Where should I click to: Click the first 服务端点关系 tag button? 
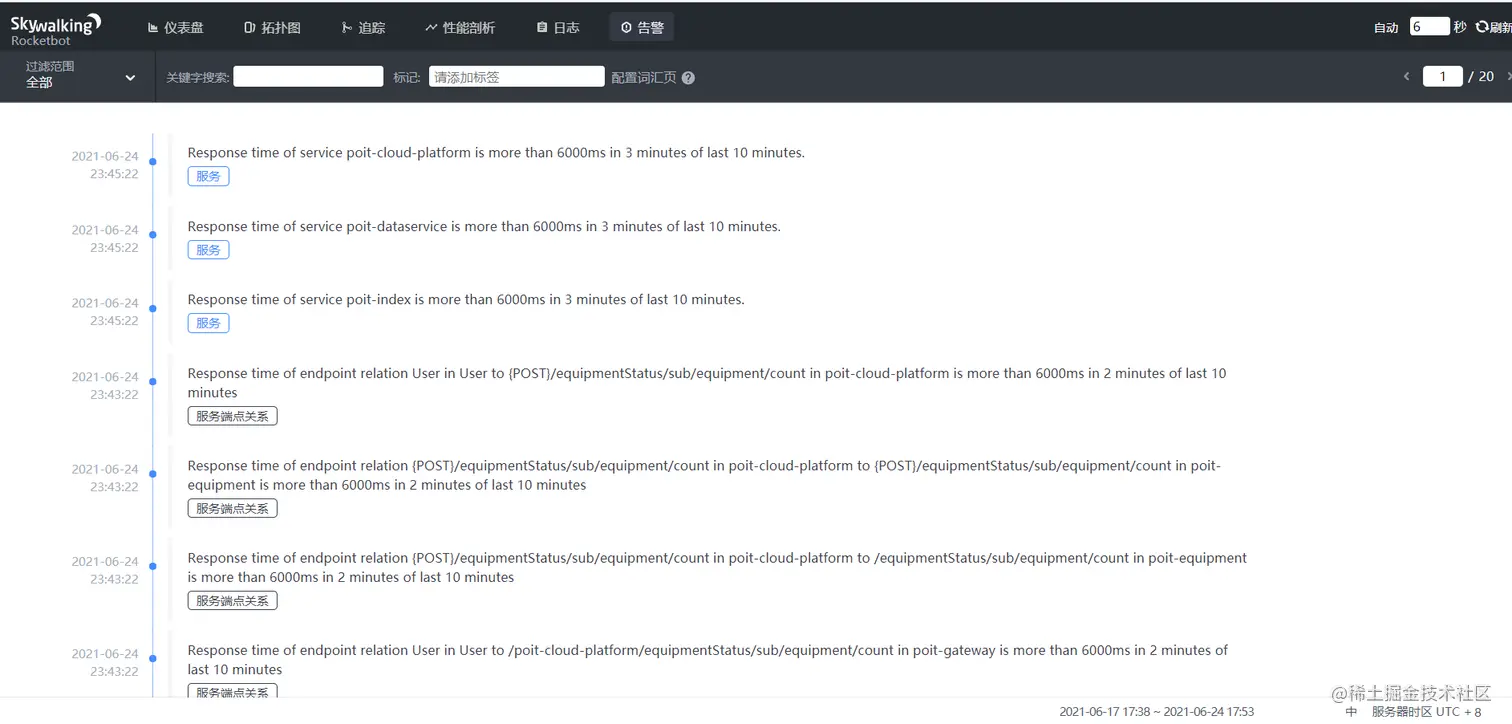point(232,415)
